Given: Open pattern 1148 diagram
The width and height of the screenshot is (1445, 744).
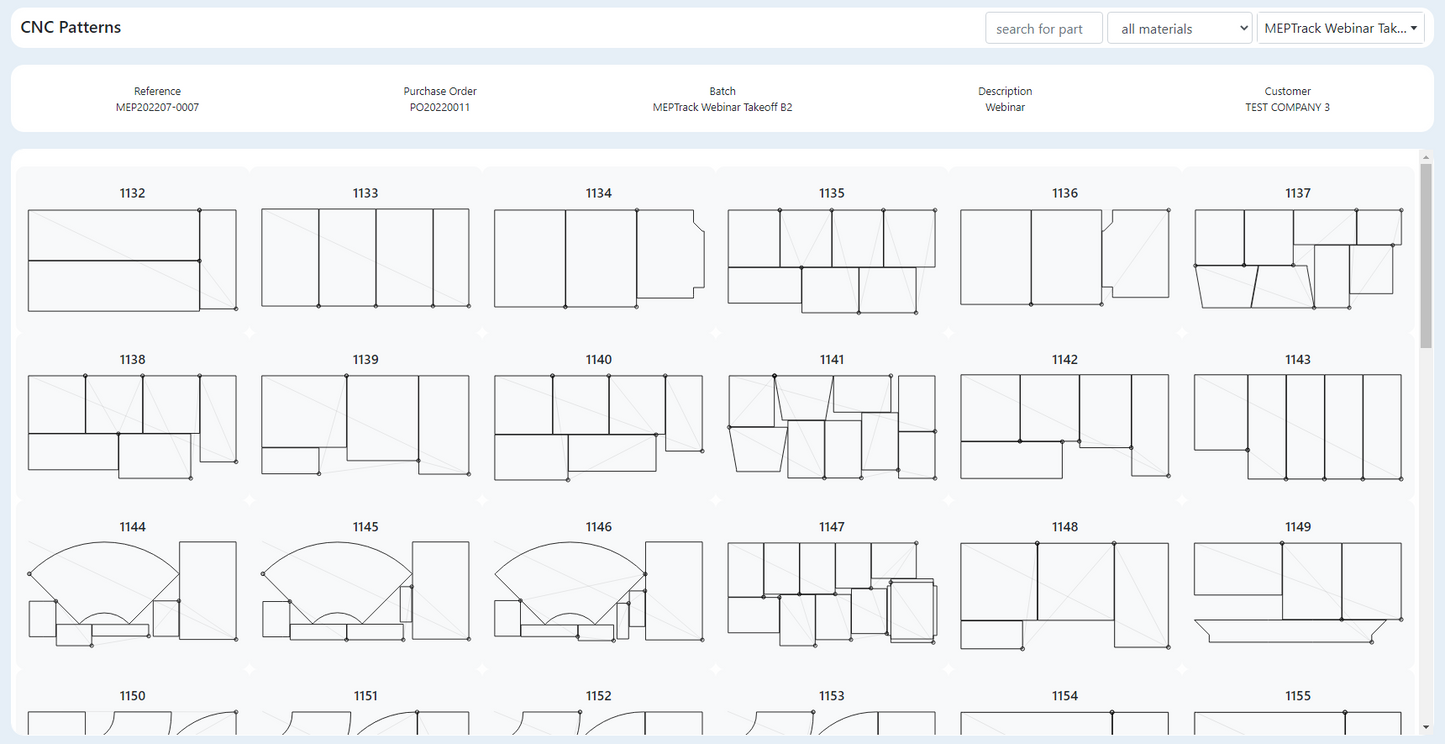Looking at the screenshot, I should [1064, 593].
